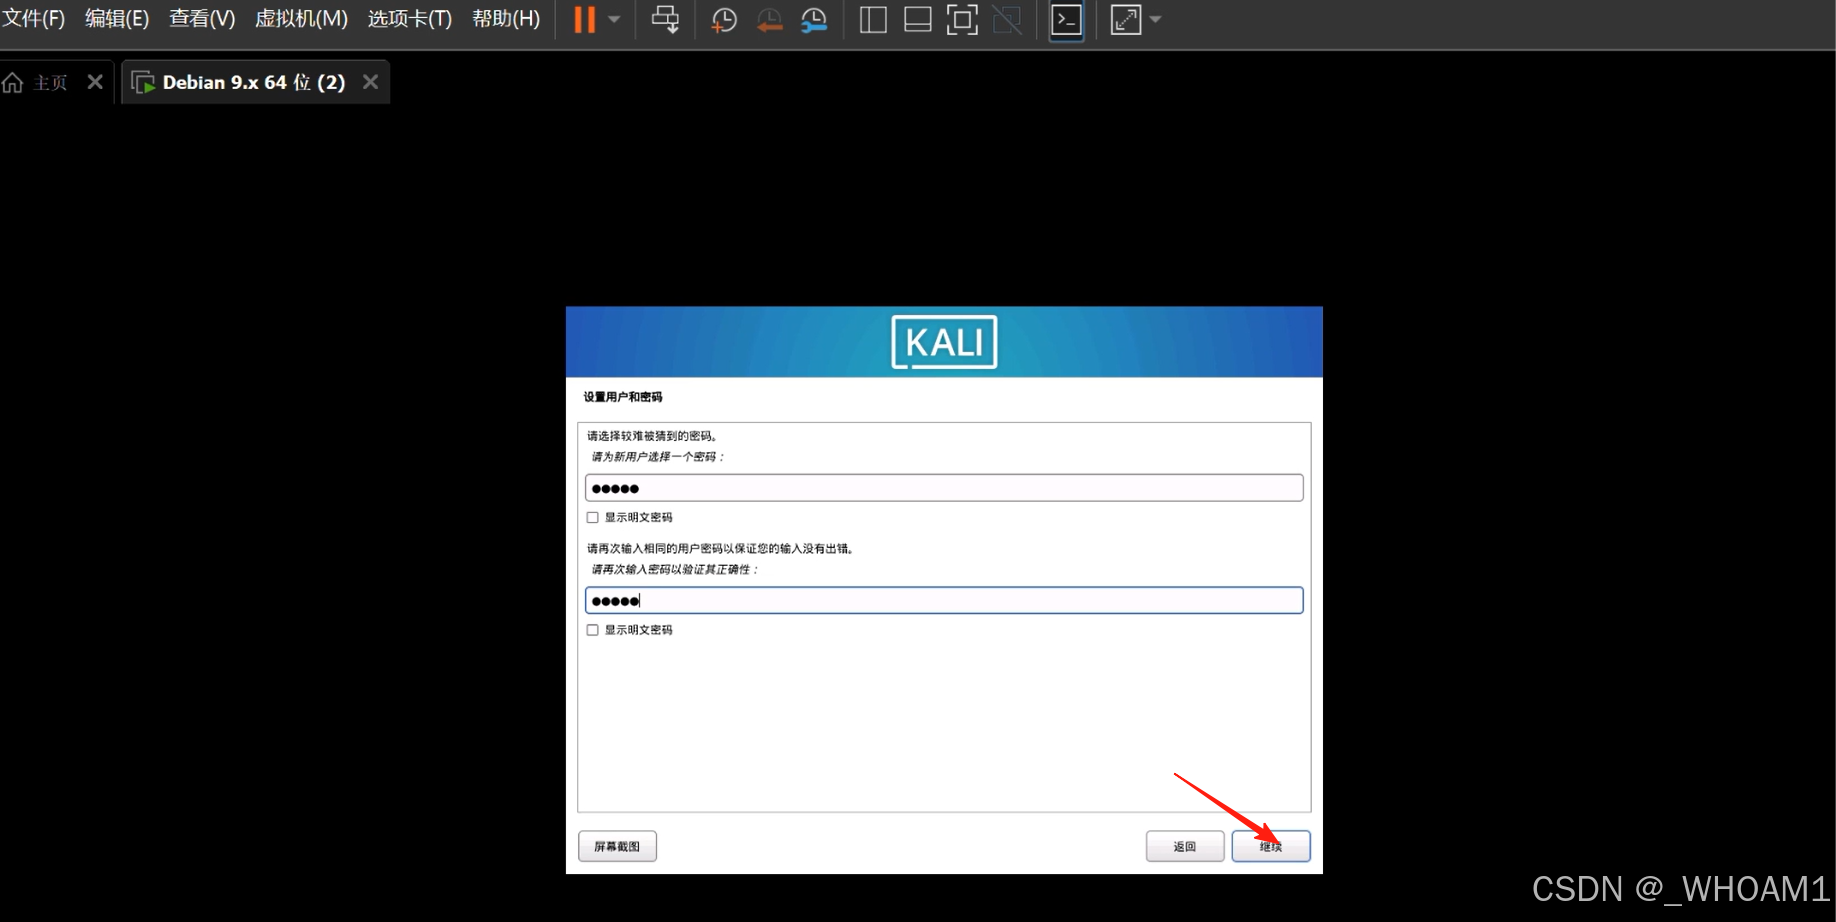Open the 查看(V) menu
The image size is (1836, 922).
pos(202,19)
